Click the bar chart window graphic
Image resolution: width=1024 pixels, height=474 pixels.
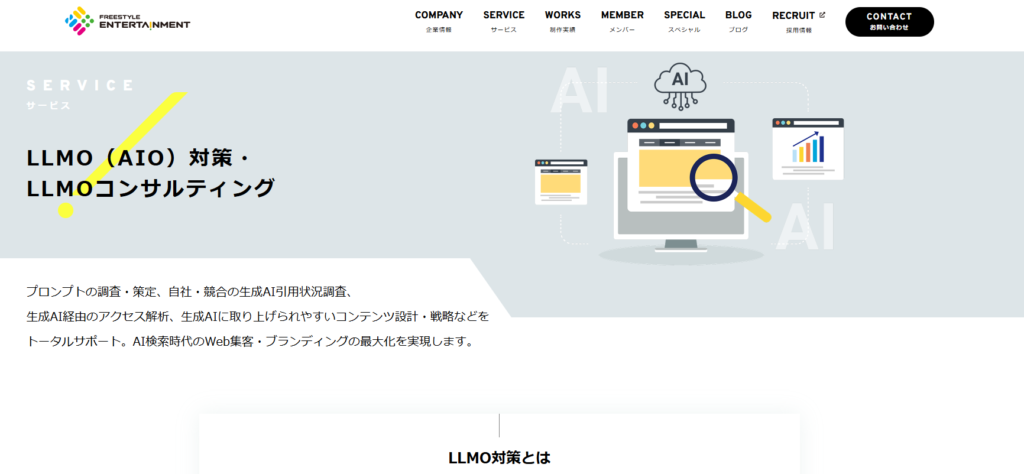(x=808, y=149)
